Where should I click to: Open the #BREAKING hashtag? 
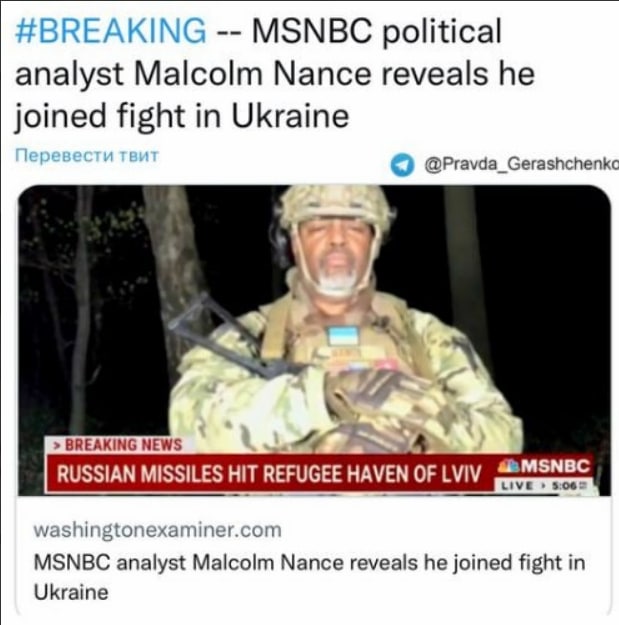coord(111,31)
